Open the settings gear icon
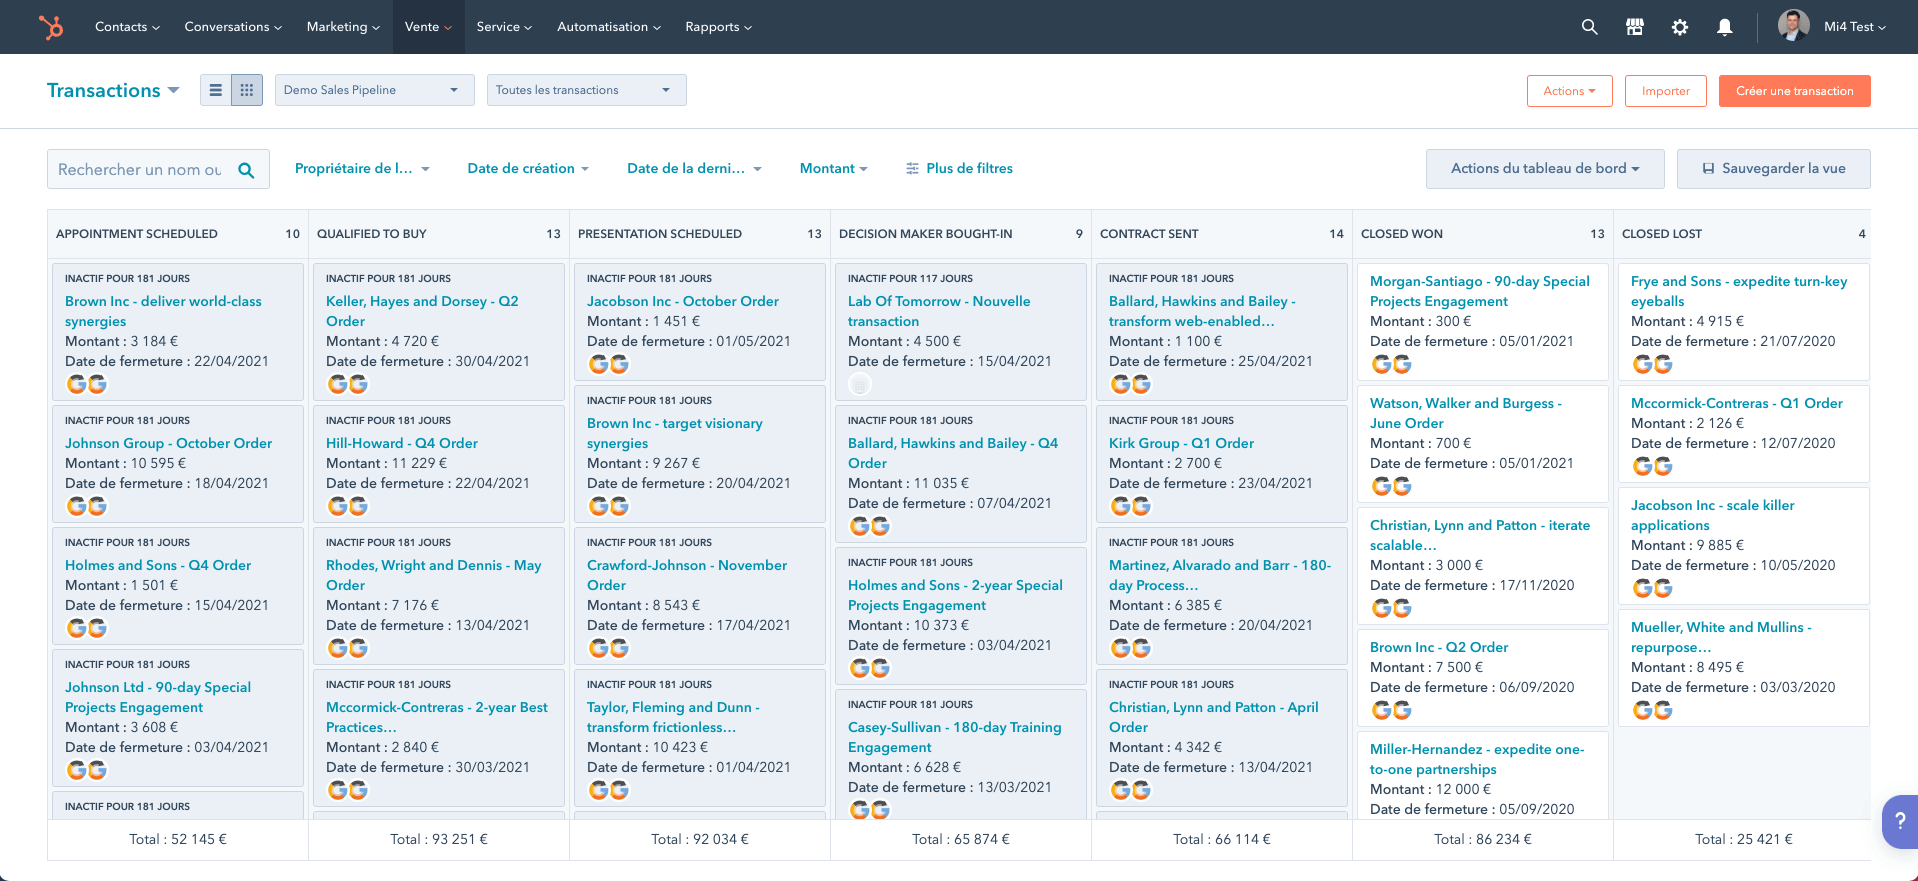Viewport: 1918px width, 881px height. tap(1679, 27)
